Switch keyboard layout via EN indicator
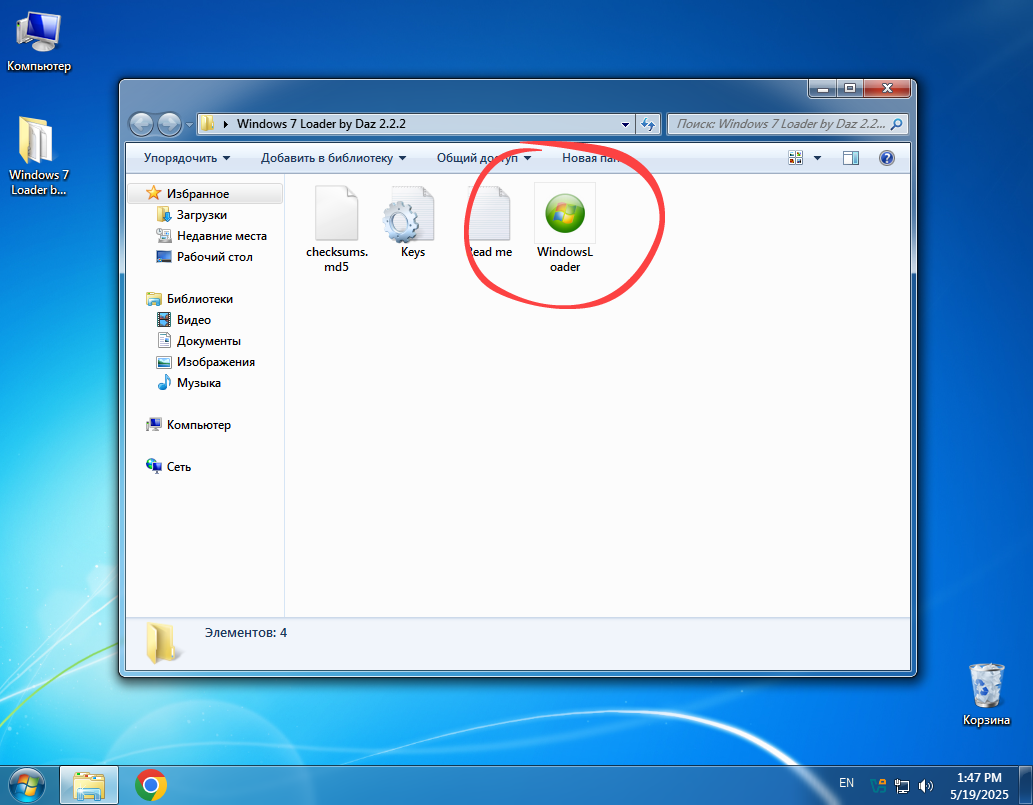 coord(846,783)
